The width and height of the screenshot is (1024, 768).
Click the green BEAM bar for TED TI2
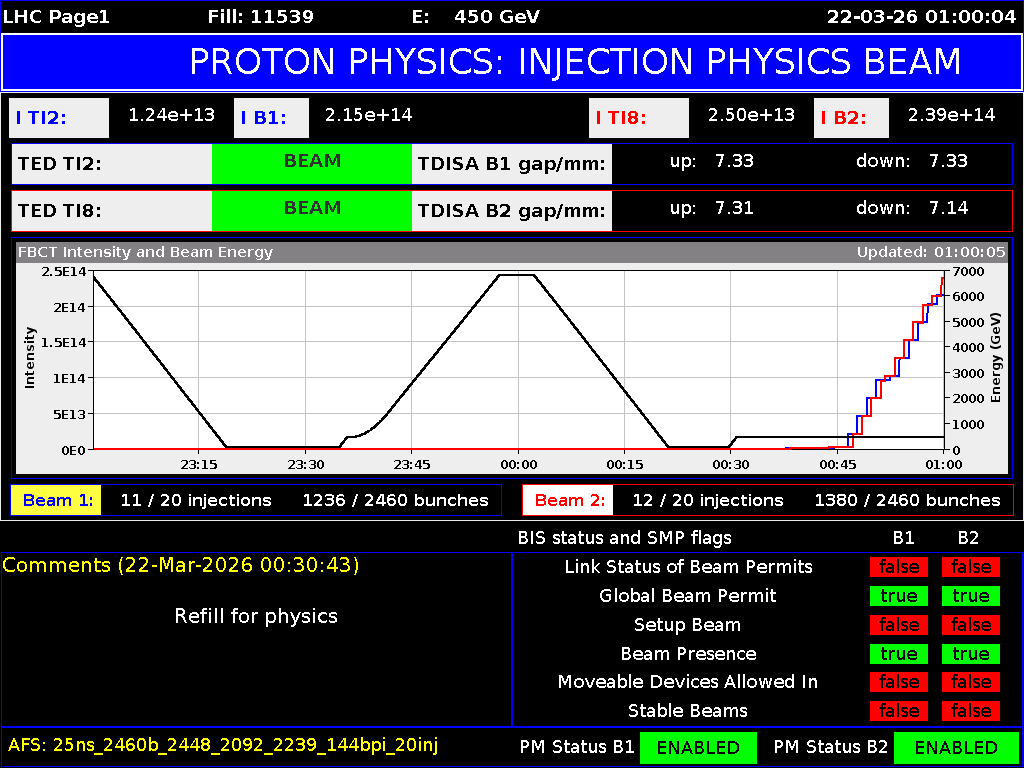pyautogui.click(x=311, y=164)
